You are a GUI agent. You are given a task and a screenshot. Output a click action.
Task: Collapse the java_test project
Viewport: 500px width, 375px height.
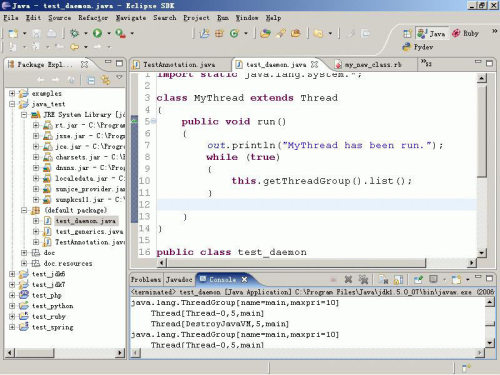point(12,104)
